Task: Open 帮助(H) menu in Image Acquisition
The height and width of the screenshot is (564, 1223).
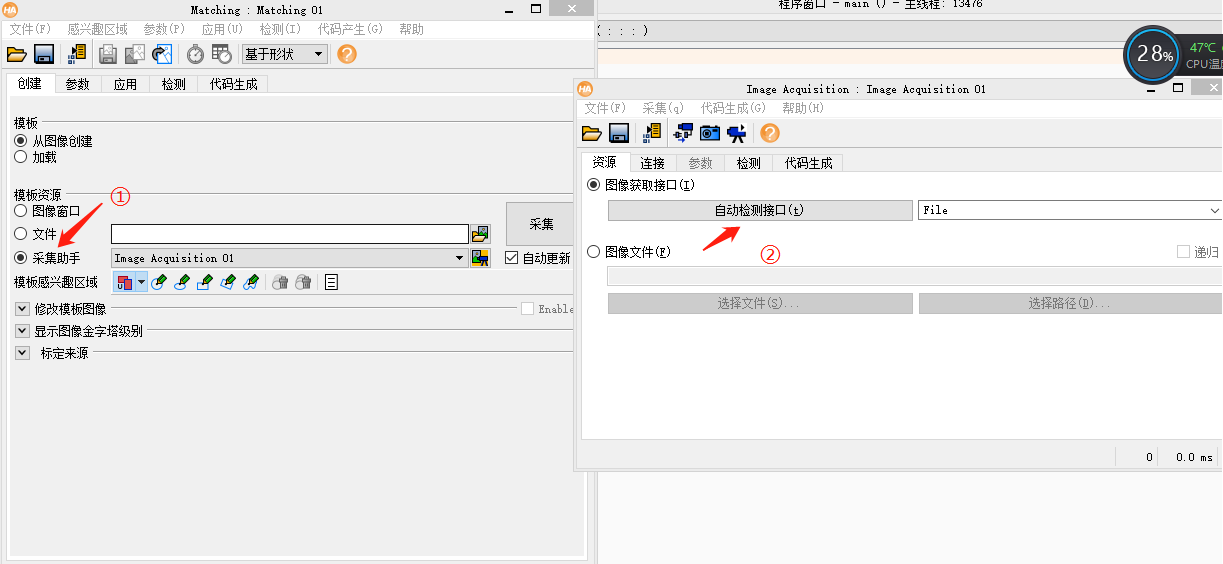Action: (x=803, y=108)
